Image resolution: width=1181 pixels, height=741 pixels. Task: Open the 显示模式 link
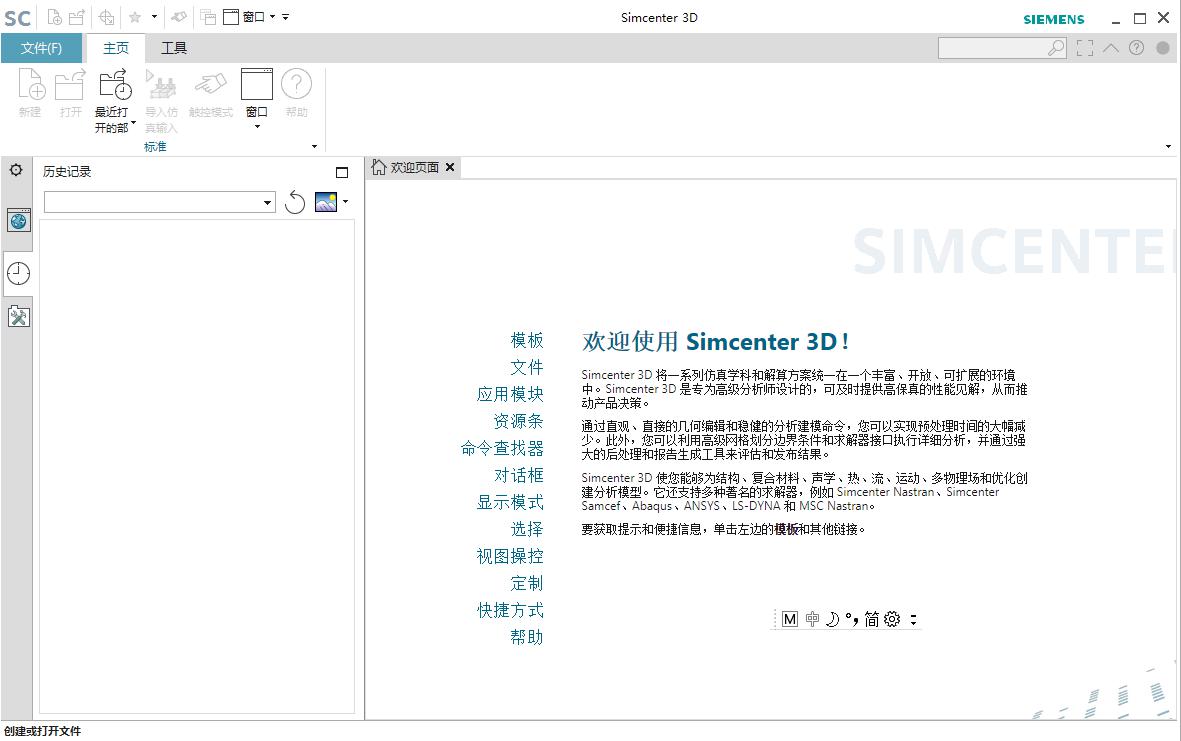pos(510,502)
